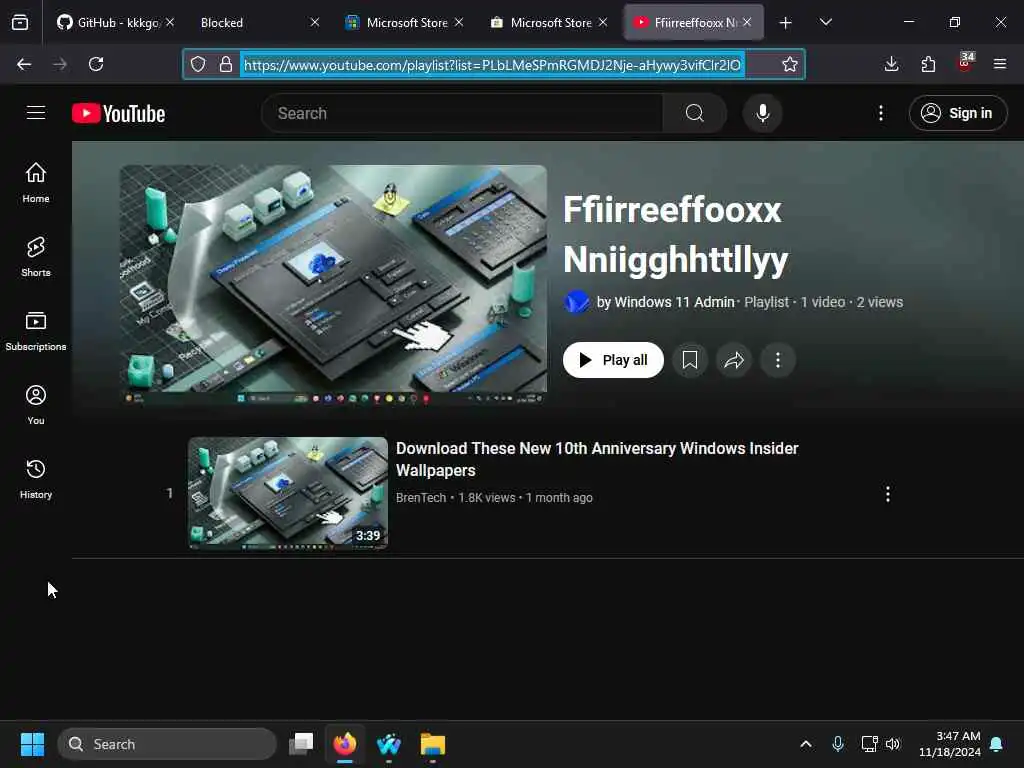Open BrenTech channel link

tap(421, 498)
